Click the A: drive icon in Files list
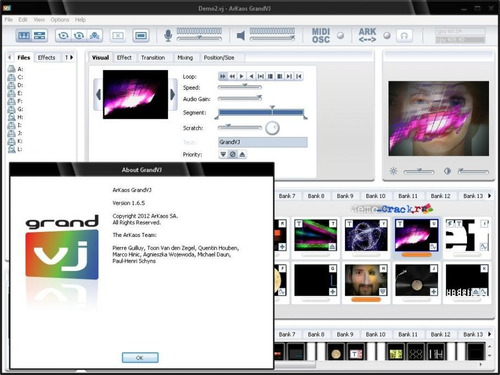Viewport: 500px width, 375px height. click(12, 69)
